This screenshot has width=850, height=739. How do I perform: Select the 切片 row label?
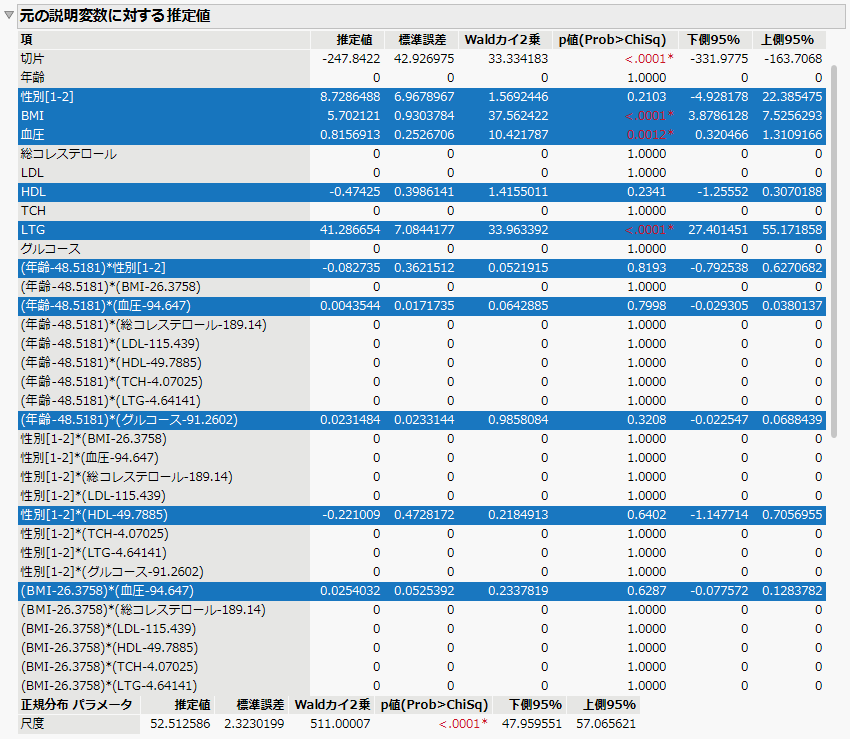33,59
